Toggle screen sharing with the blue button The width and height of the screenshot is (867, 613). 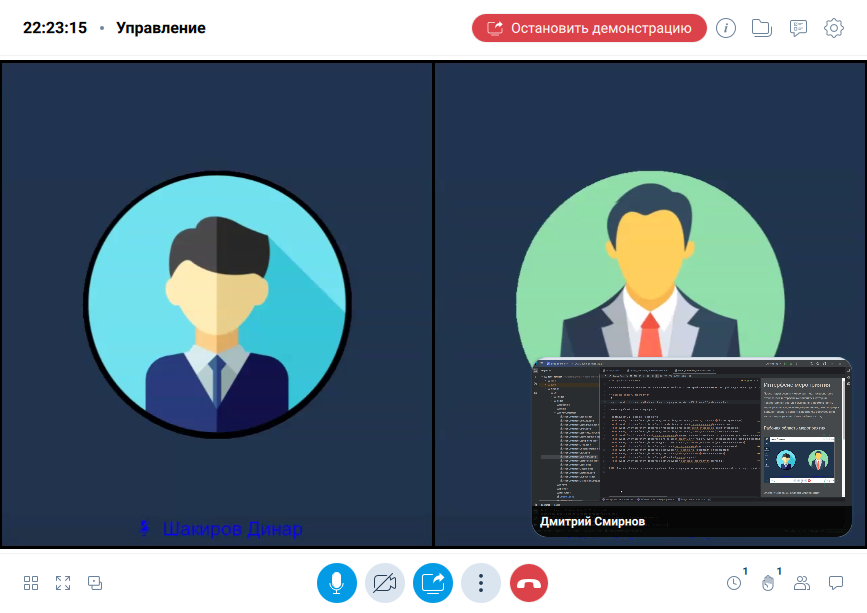(433, 582)
